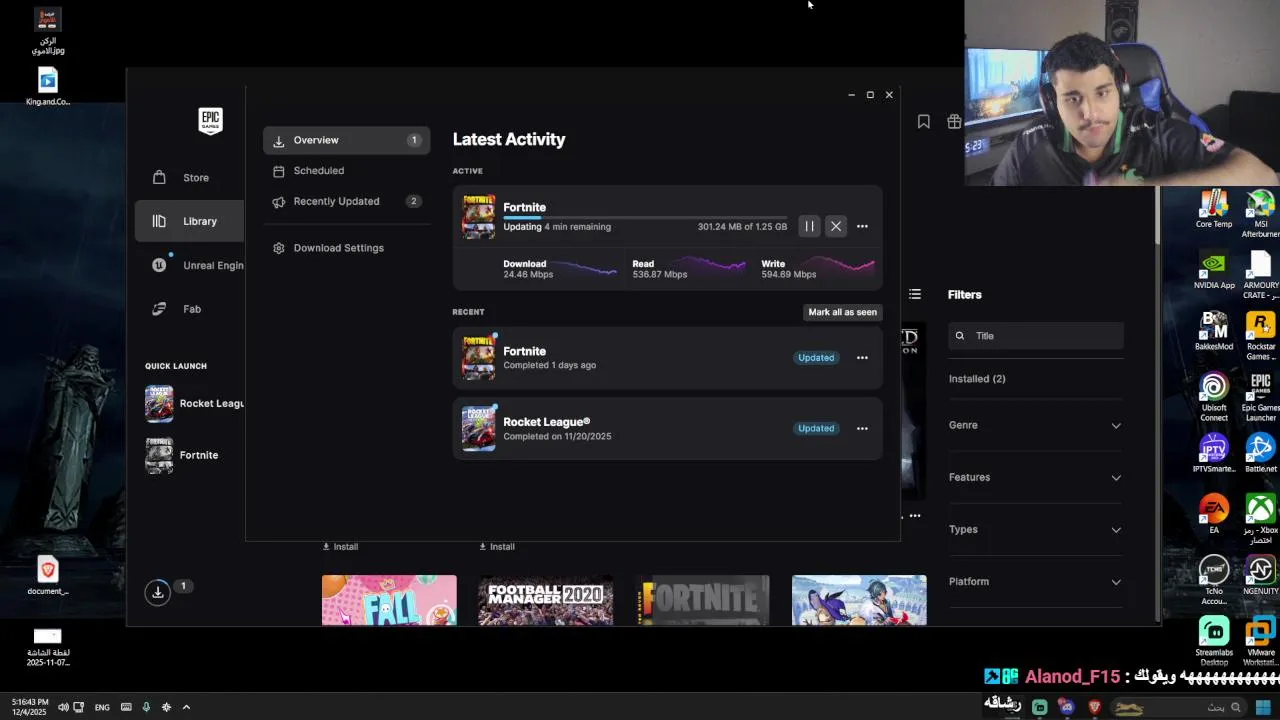Viewport: 1280px width, 720px height.
Task: Open ARMOURY CRATE desktop shortcut
Action: [x=1260, y=275]
